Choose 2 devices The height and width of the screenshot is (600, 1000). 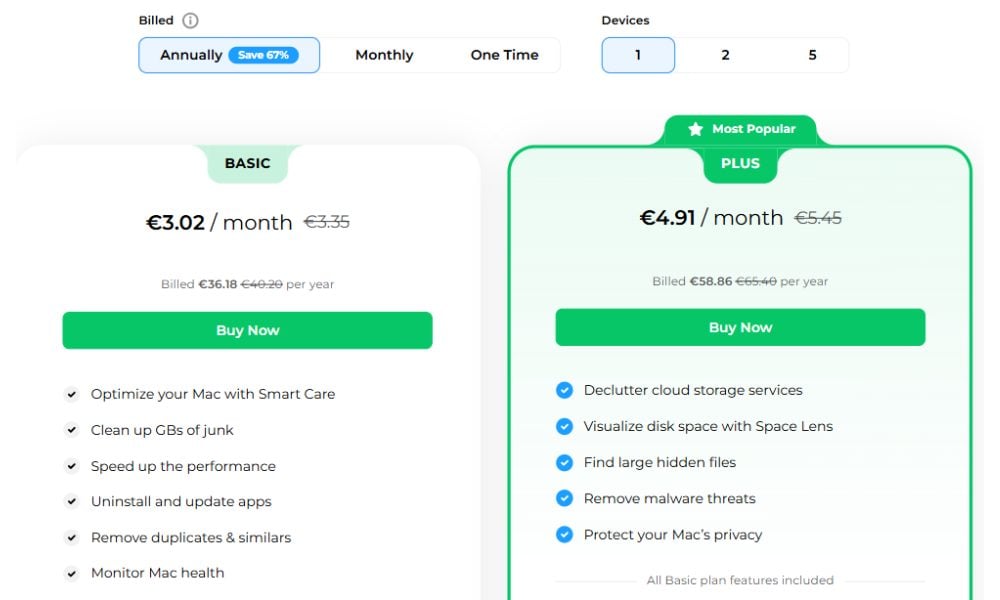(725, 55)
